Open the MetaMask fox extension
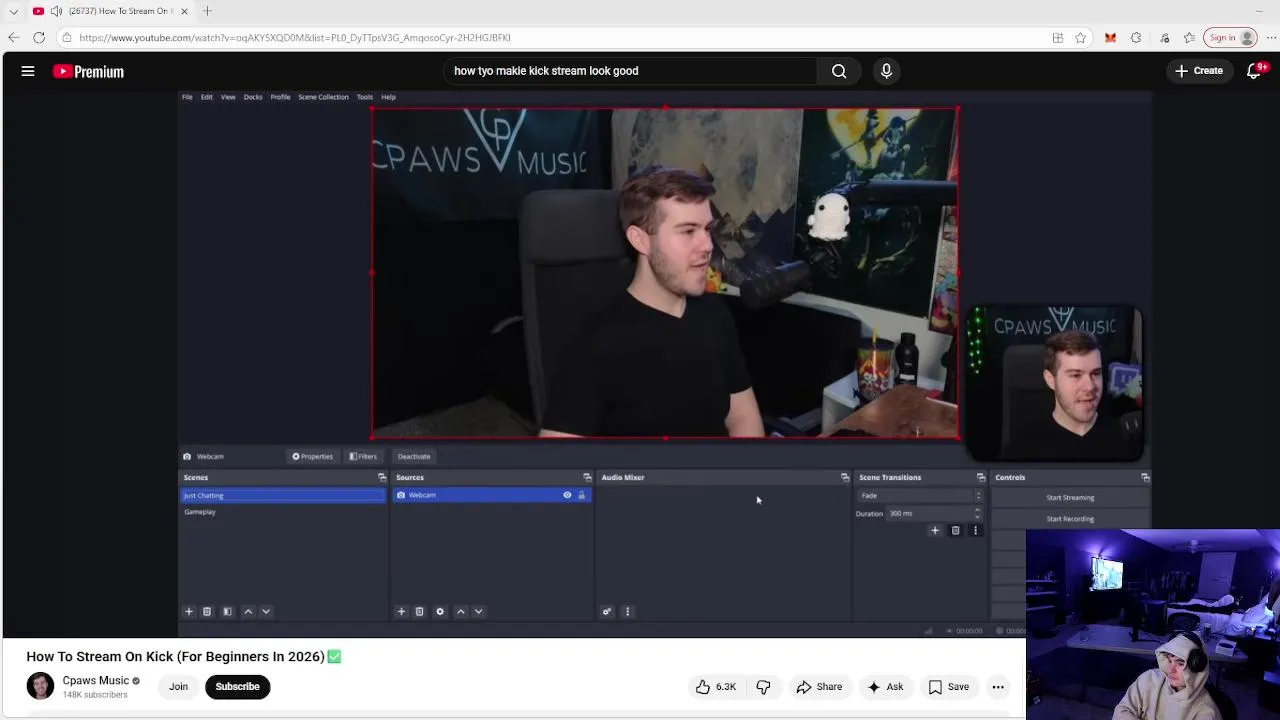The height and width of the screenshot is (720, 1280). point(1110,38)
